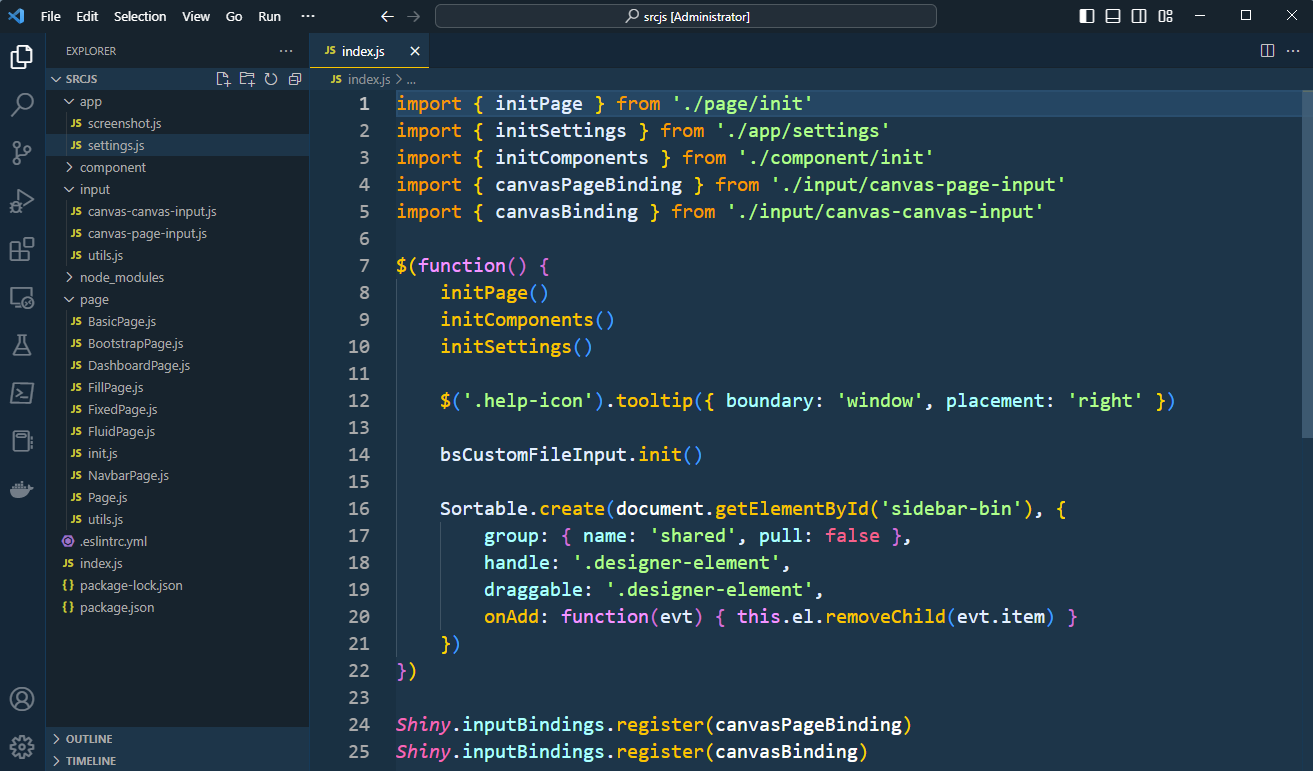The height and width of the screenshot is (771, 1313).
Task: Toggle the secondary side bar visibility
Action: (x=1139, y=16)
